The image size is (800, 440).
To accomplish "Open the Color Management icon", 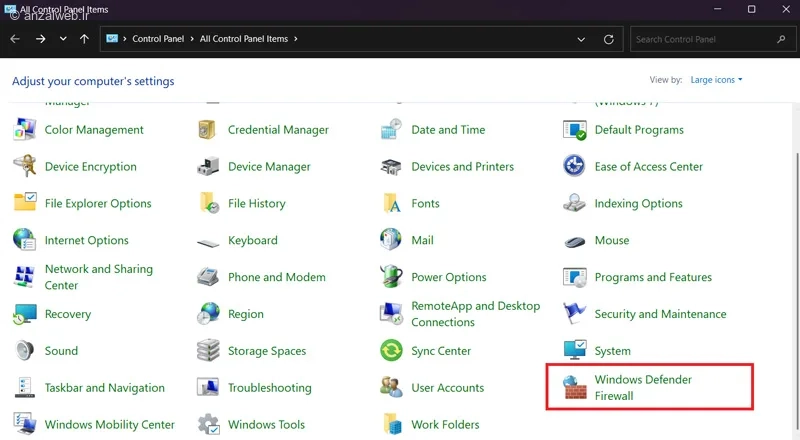I will coord(24,130).
